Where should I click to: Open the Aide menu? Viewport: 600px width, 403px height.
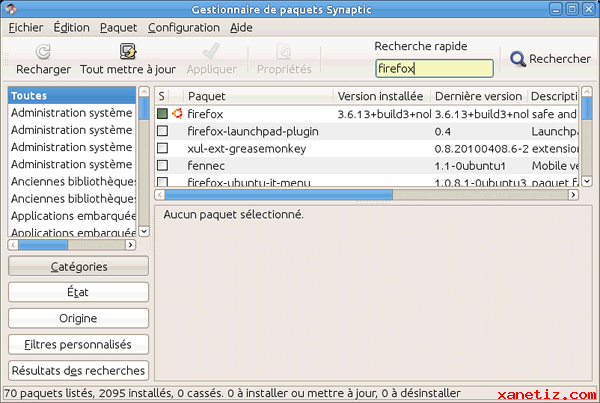tap(241, 28)
